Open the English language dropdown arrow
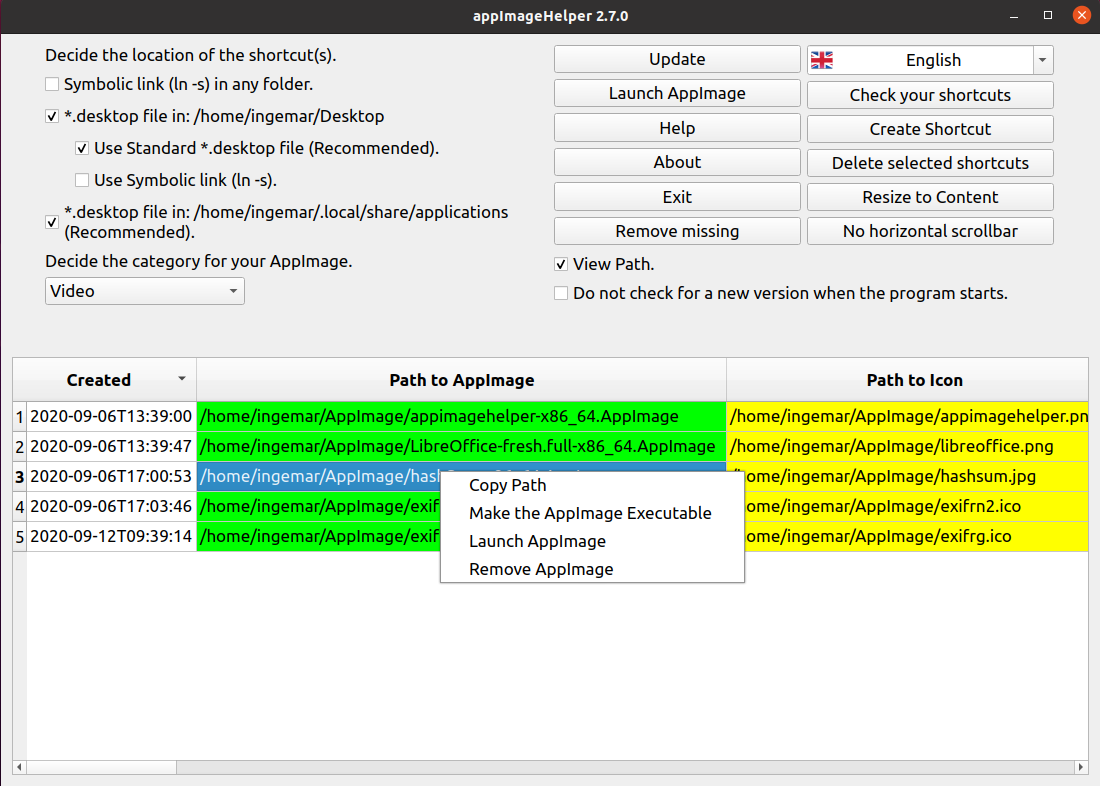 point(1042,60)
